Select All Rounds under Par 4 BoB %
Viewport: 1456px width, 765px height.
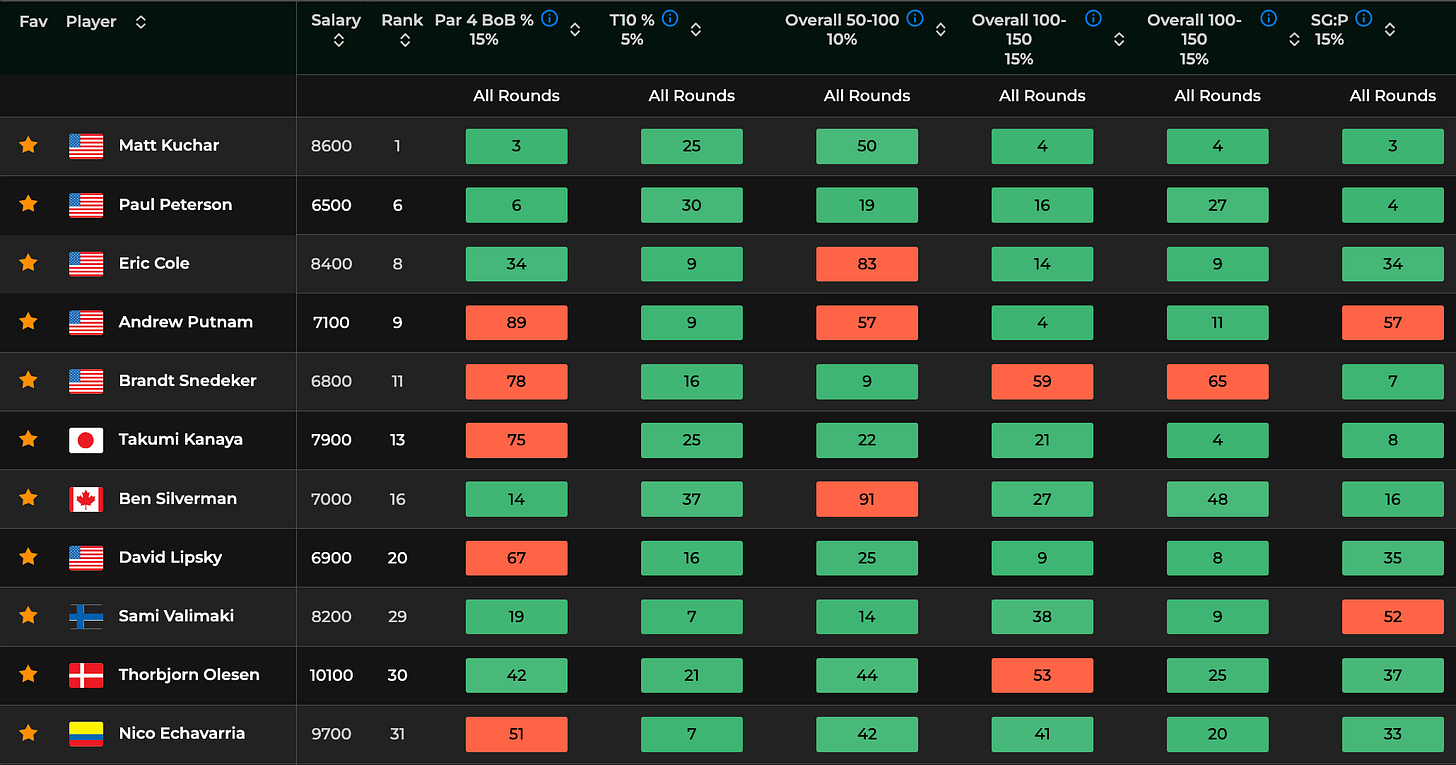pyautogui.click(x=516, y=96)
